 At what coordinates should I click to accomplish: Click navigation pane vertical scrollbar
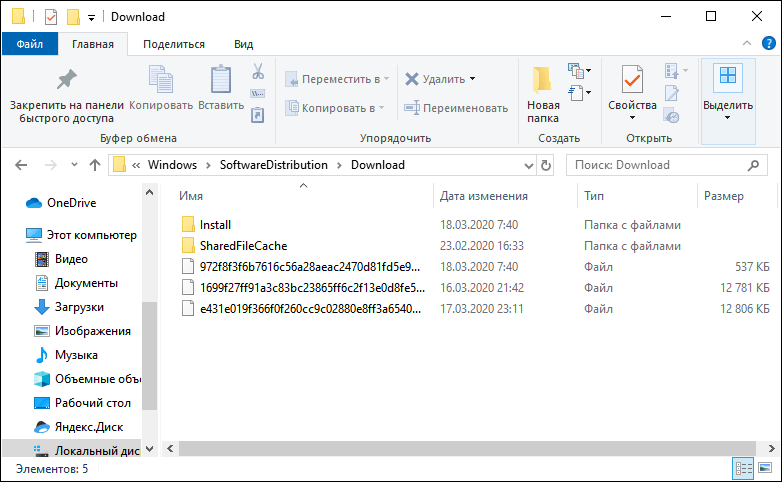(x=149, y=356)
